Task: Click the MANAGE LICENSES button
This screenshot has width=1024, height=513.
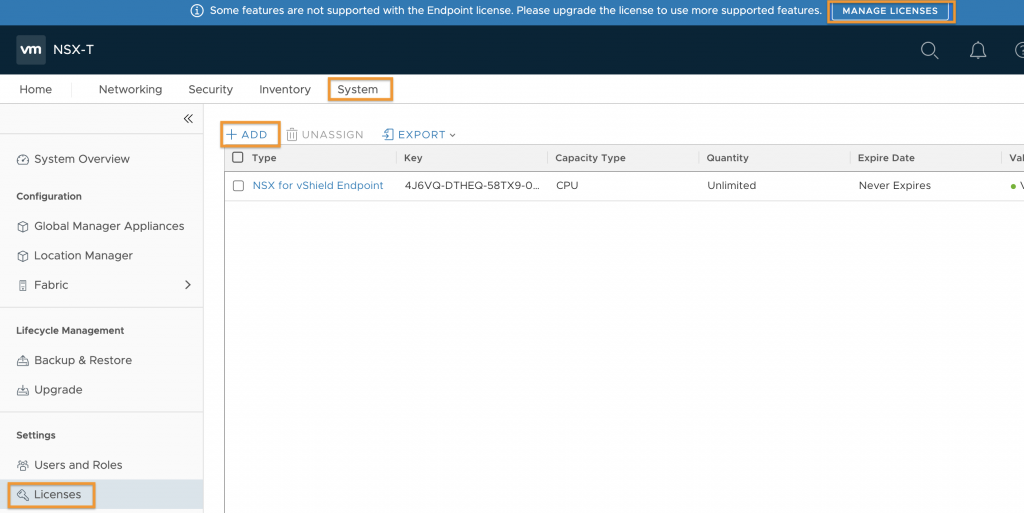Action: click(890, 11)
